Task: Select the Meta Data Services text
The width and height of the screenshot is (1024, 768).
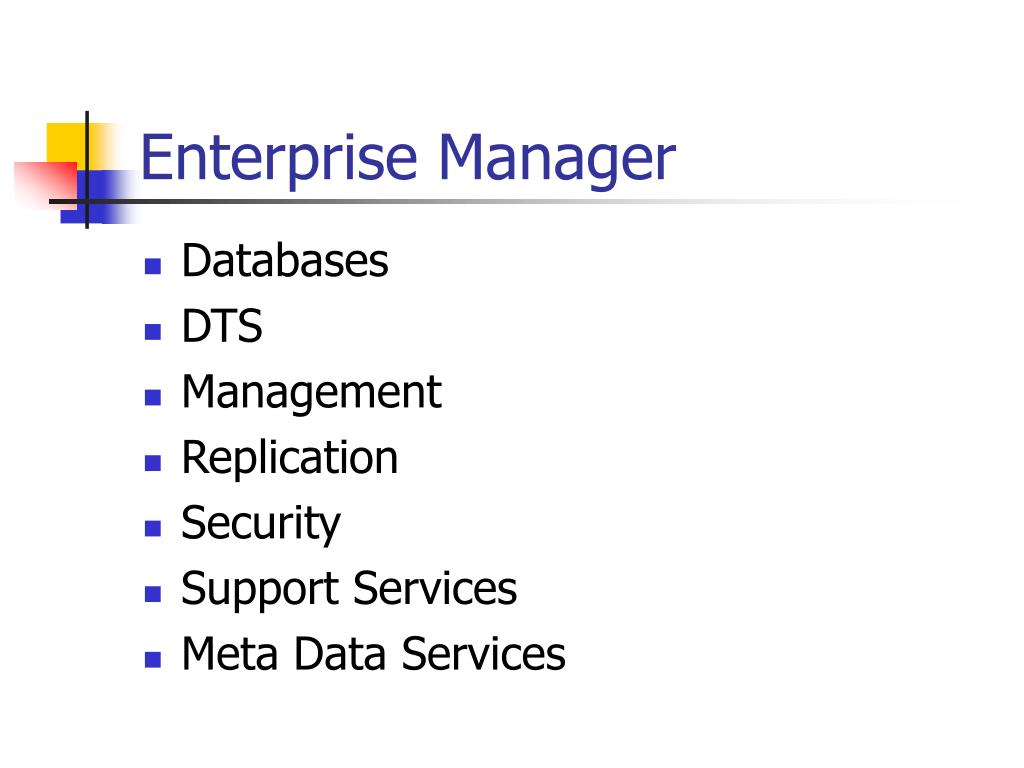Action: pyautogui.click(x=373, y=654)
